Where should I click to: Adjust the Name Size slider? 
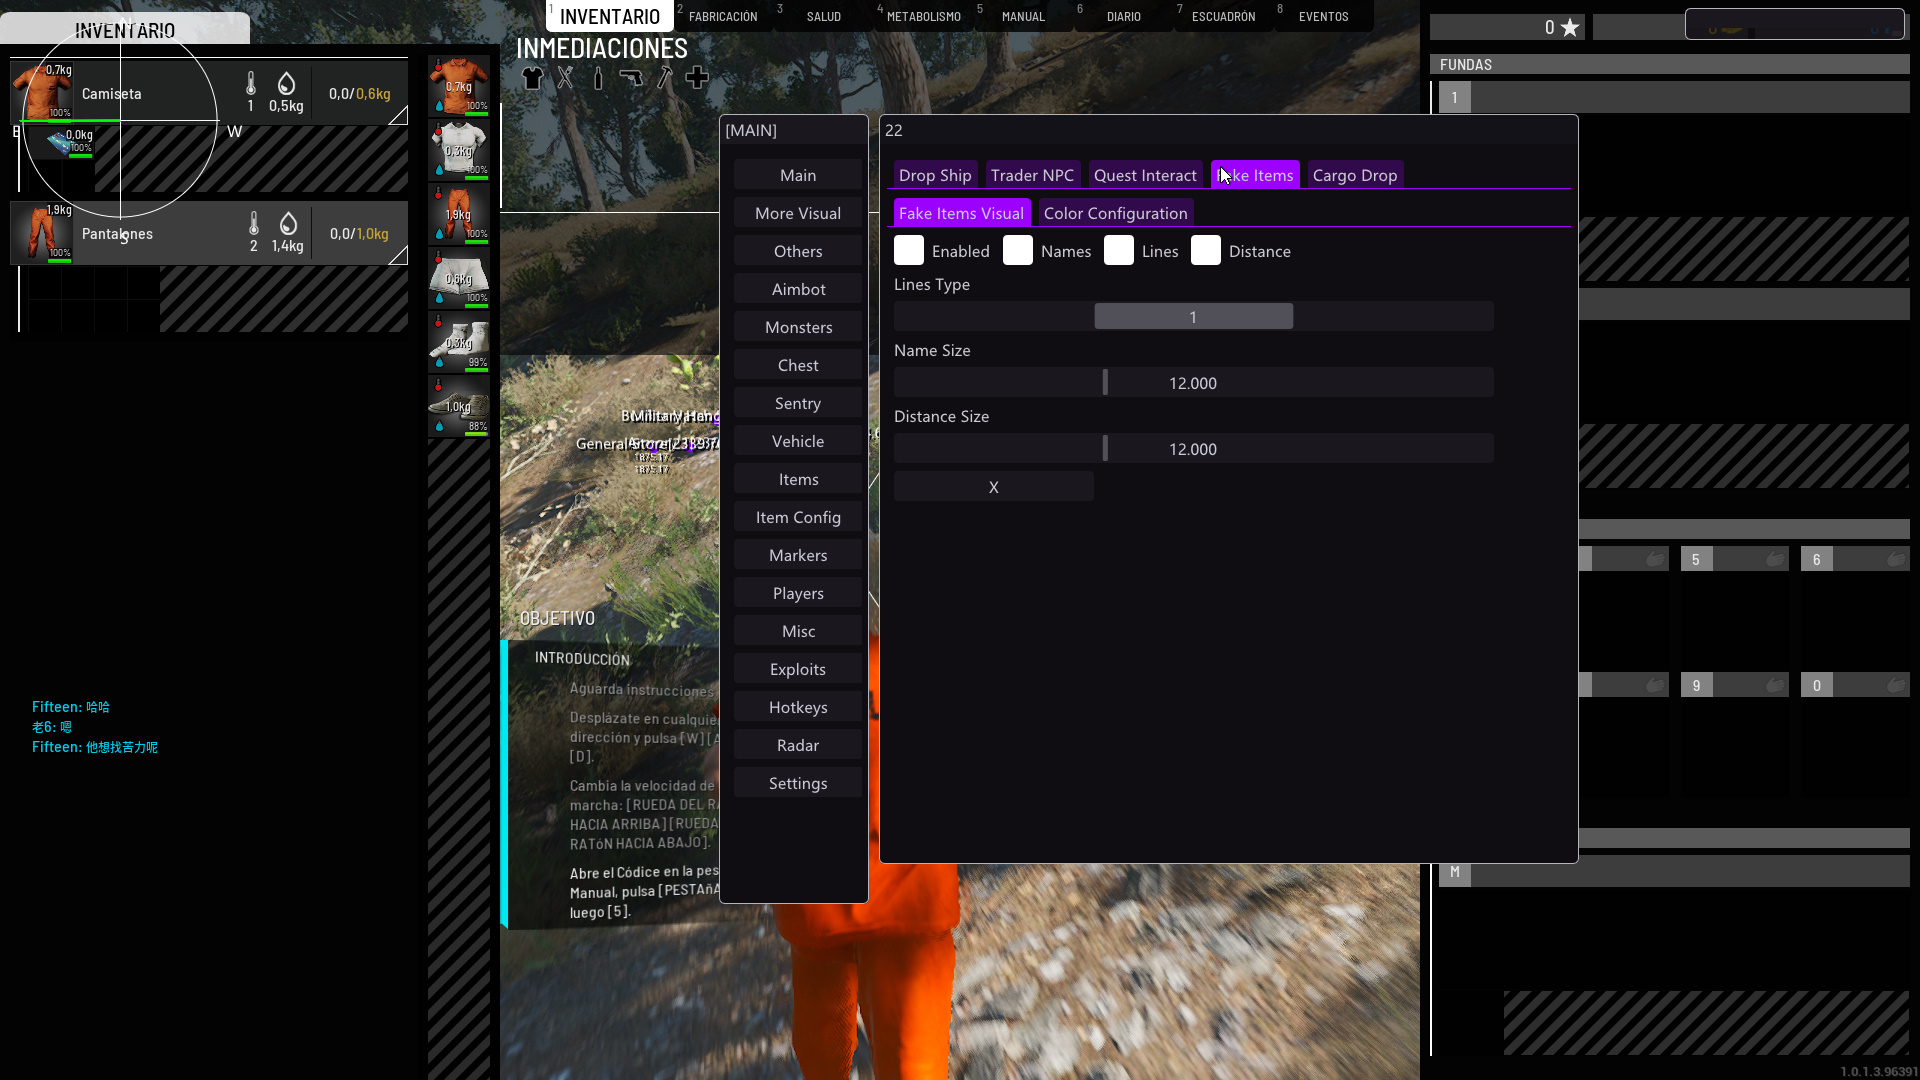point(1105,383)
